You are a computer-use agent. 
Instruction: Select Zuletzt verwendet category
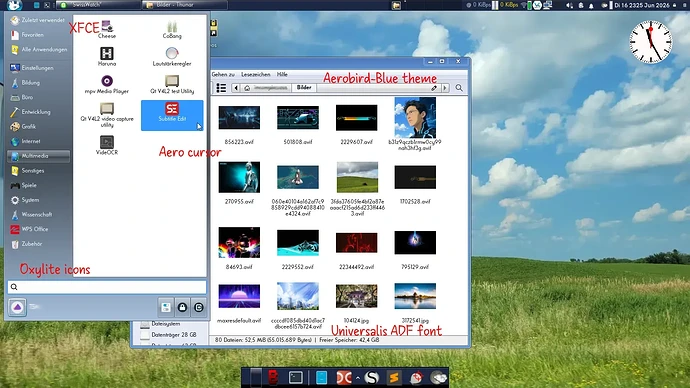(38, 20)
